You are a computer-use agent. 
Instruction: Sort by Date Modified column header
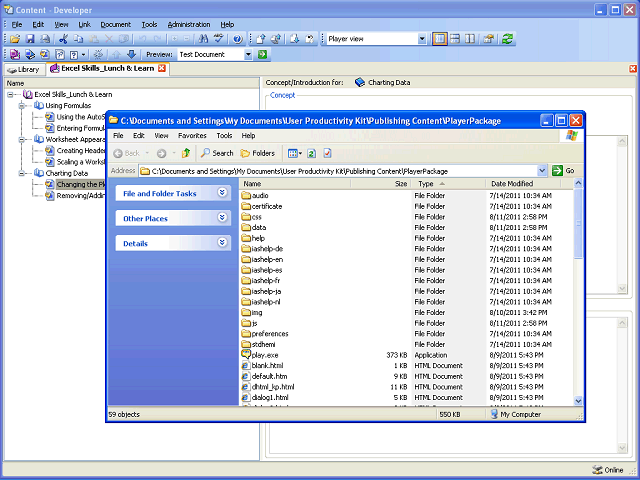pos(524,184)
